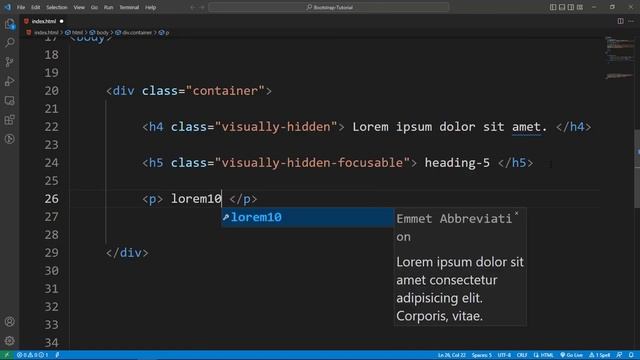Image resolution: width=640 pixels, height=360 pixels.
Task: Open the 1 Spell warning indicator
Action: pyautogui.click(x=600, y=355)
